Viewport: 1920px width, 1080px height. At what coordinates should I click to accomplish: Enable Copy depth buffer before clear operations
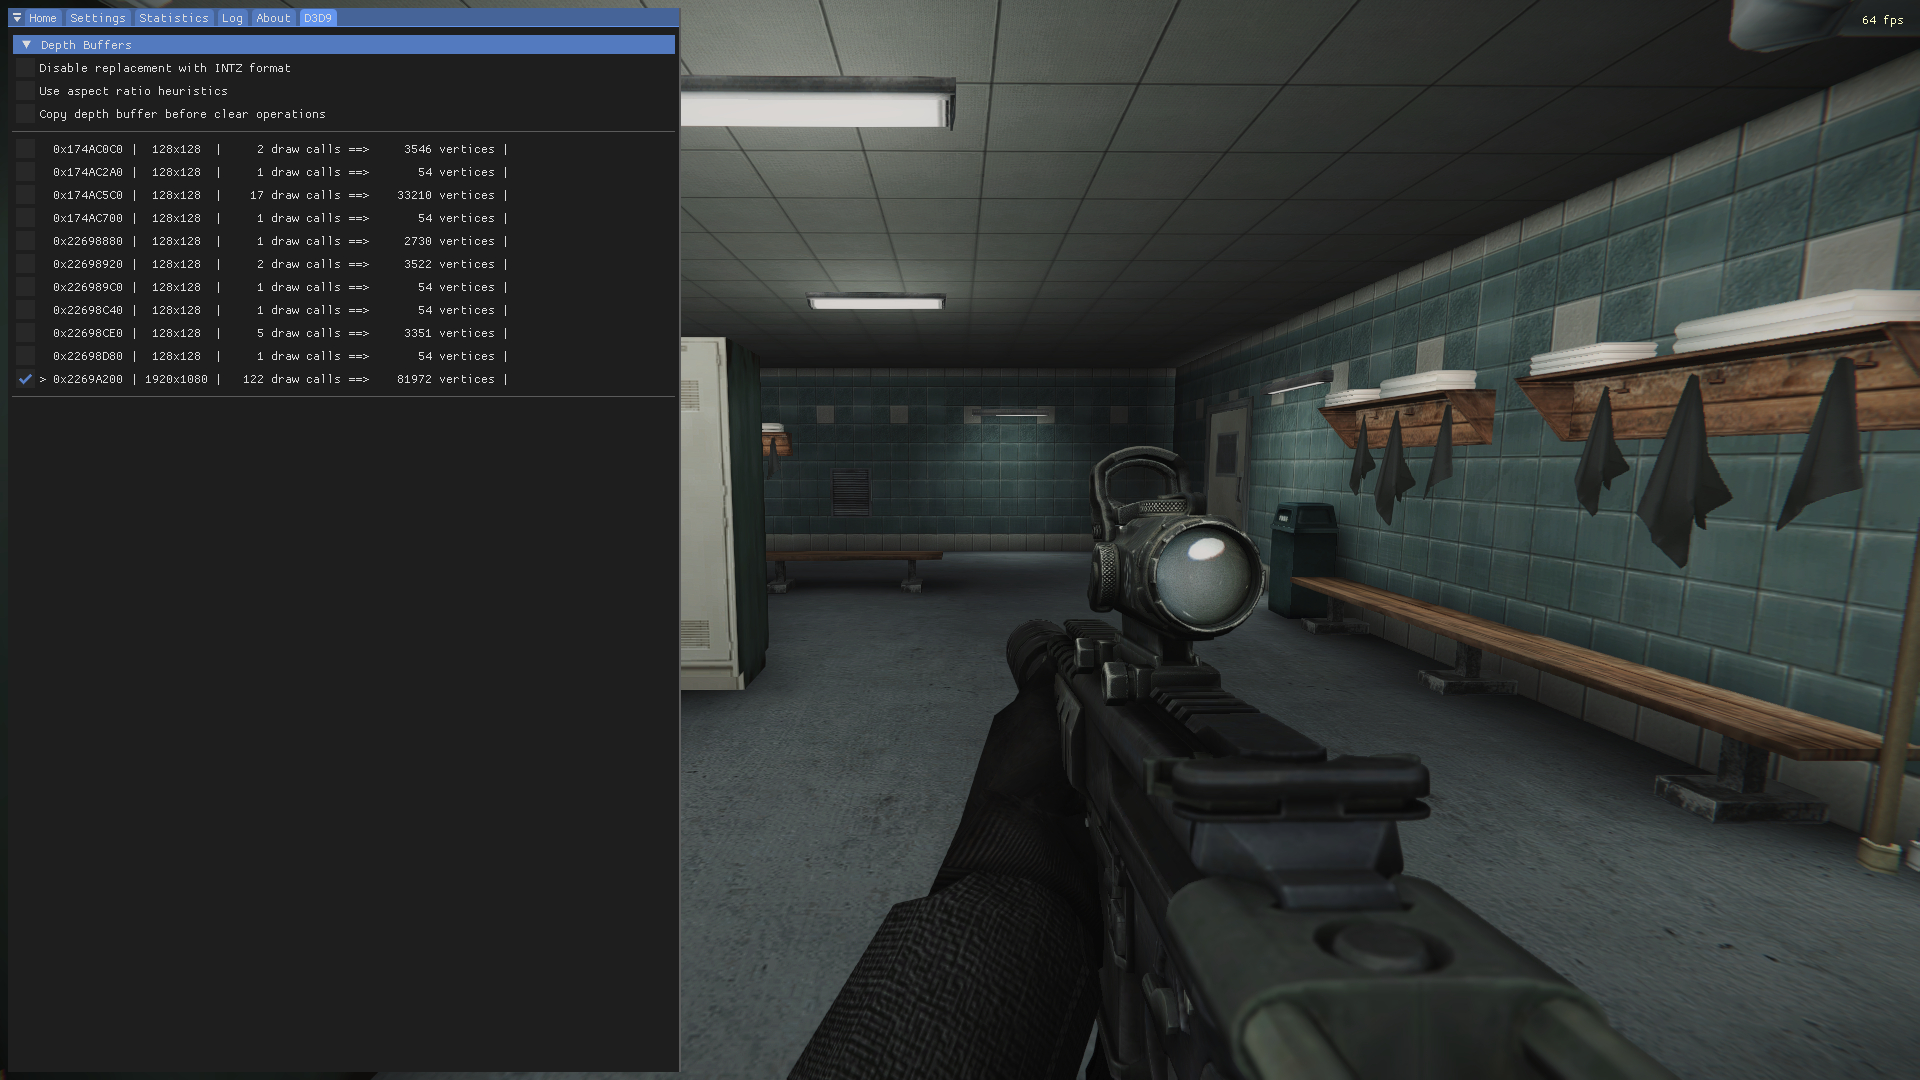[25, 114]
